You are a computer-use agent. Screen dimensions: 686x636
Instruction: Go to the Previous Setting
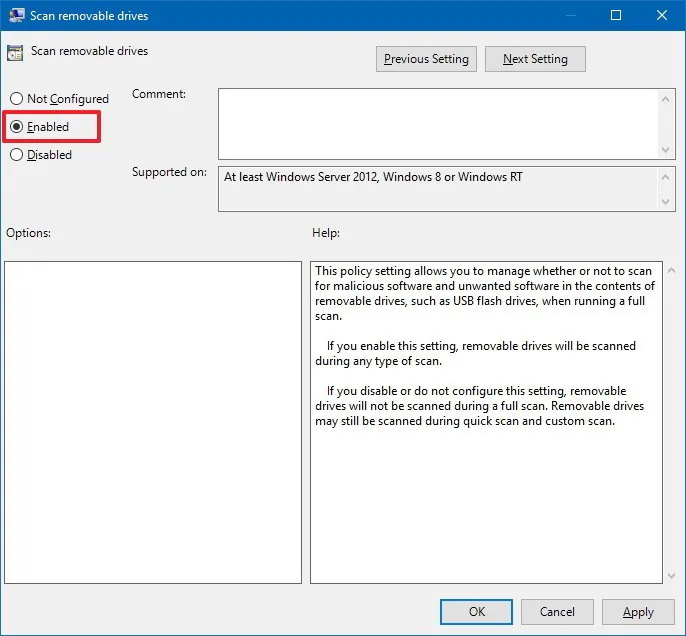[426, 59]
